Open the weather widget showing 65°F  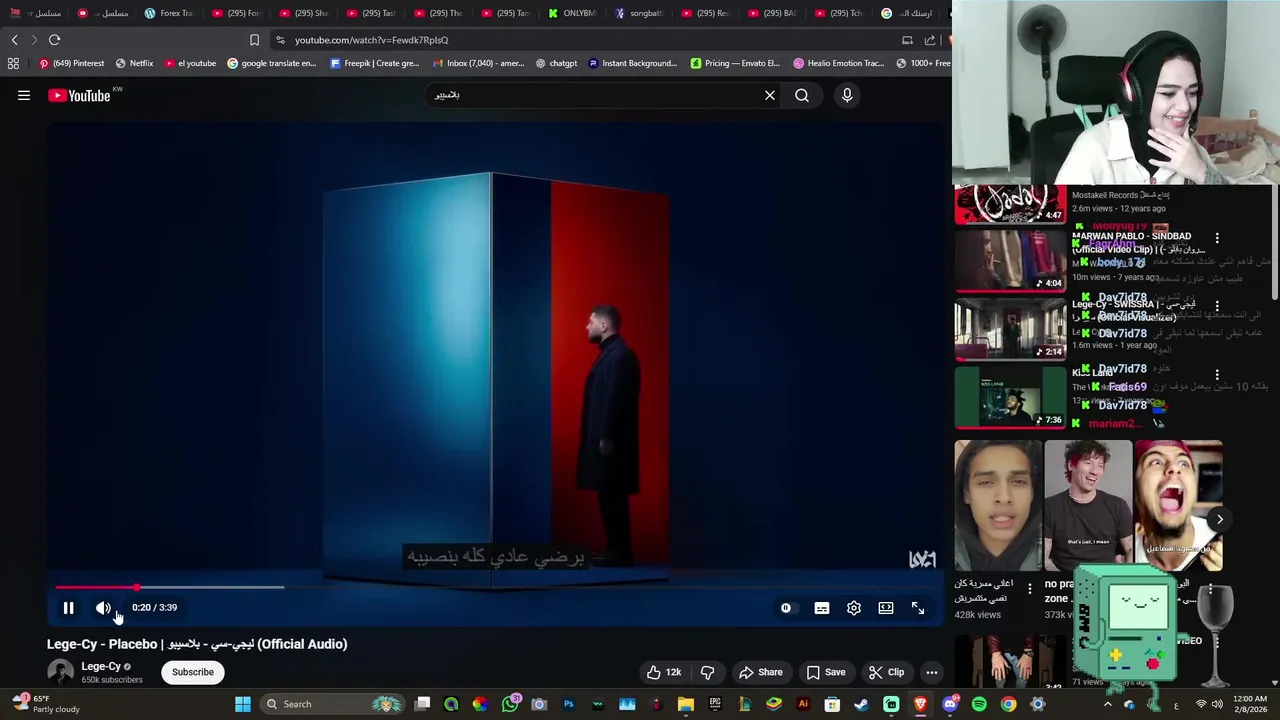click(45, 704)
